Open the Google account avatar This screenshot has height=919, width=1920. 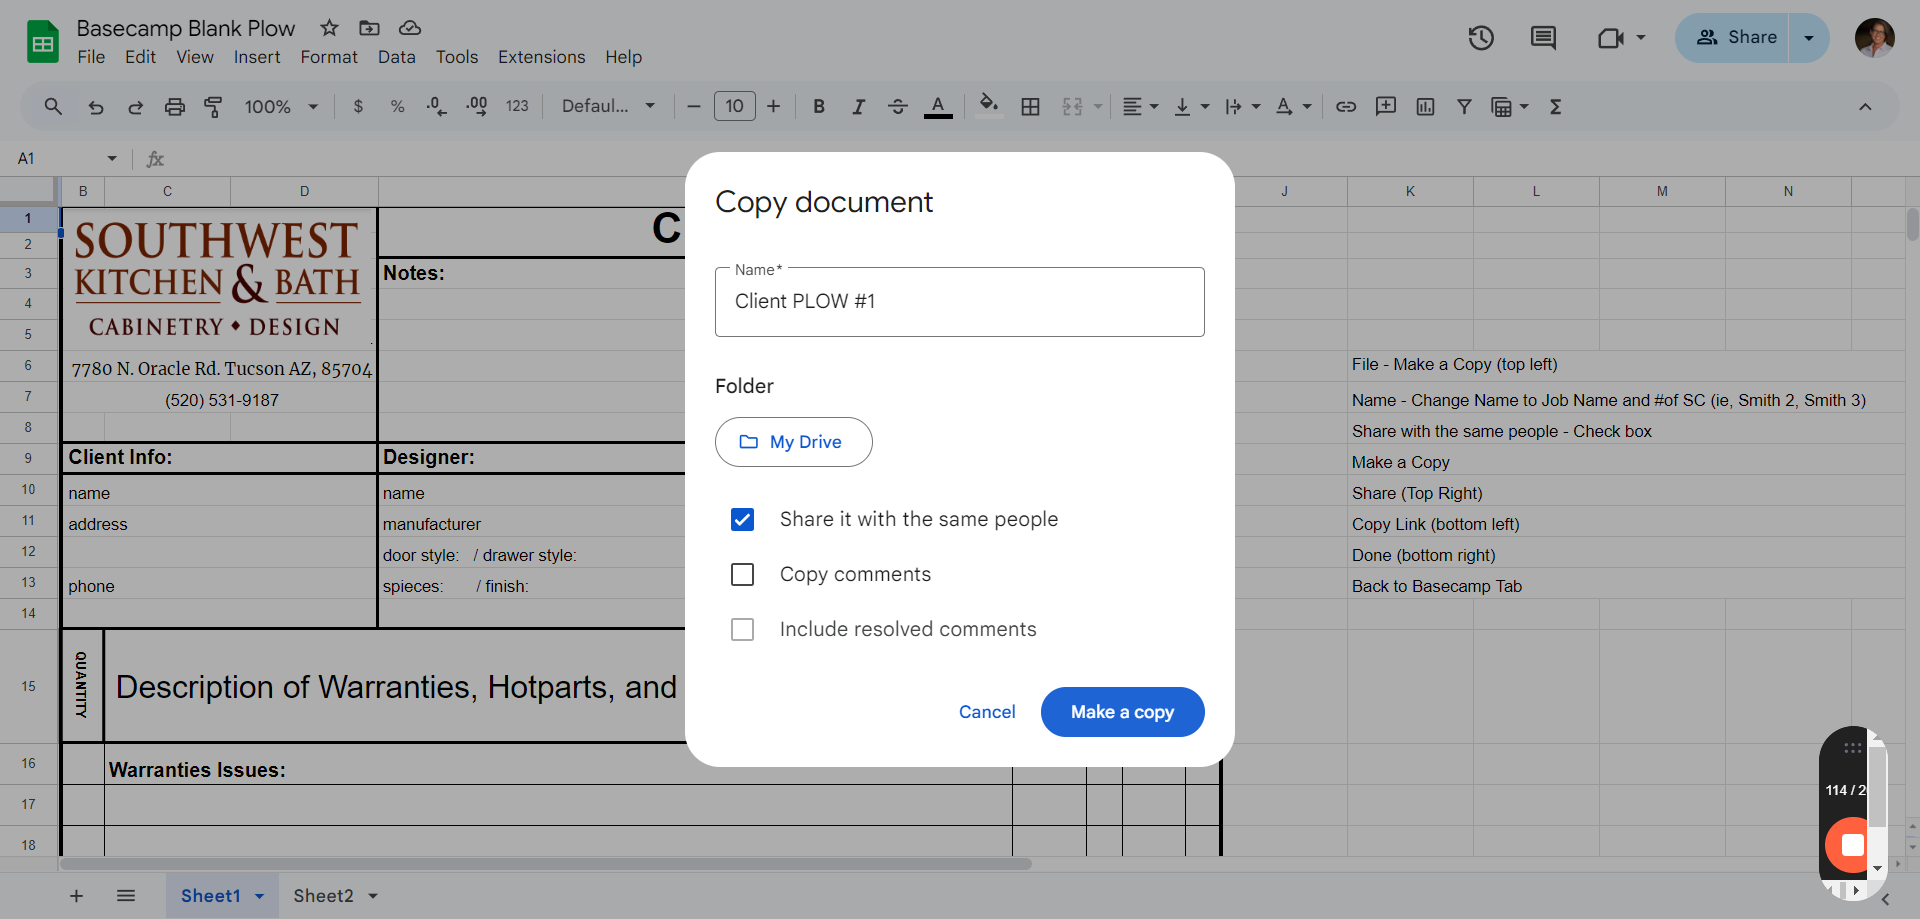click(x=1874, y=38)
